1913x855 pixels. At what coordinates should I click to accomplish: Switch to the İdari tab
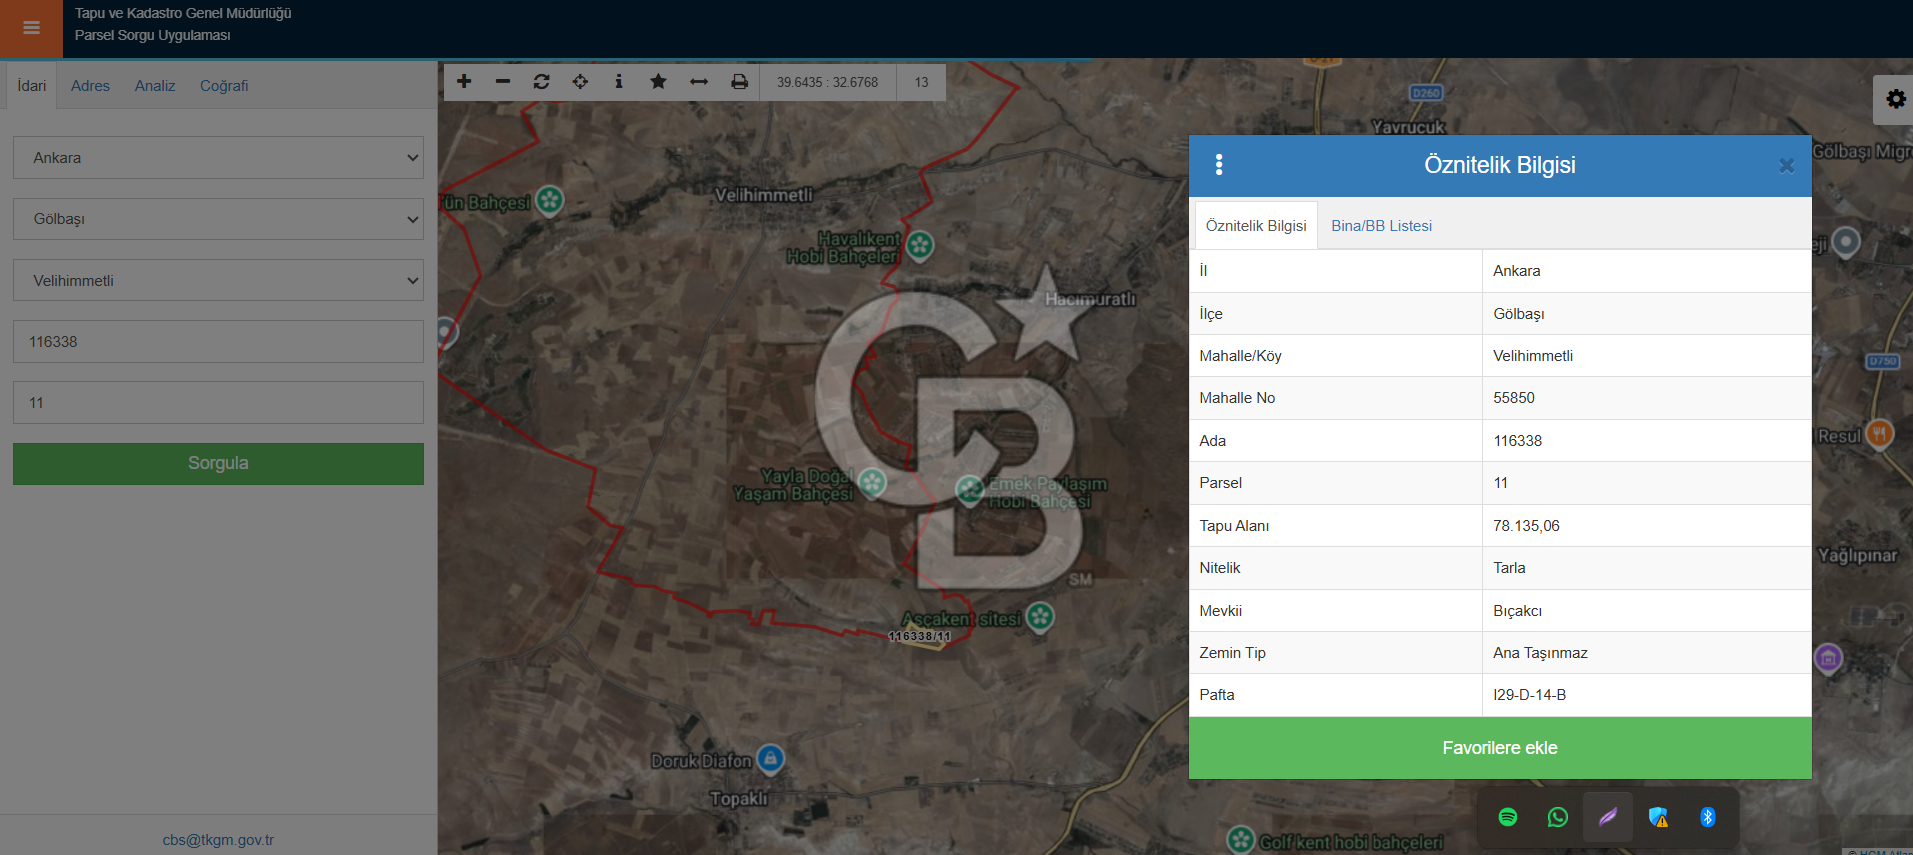tap(32, 86)
